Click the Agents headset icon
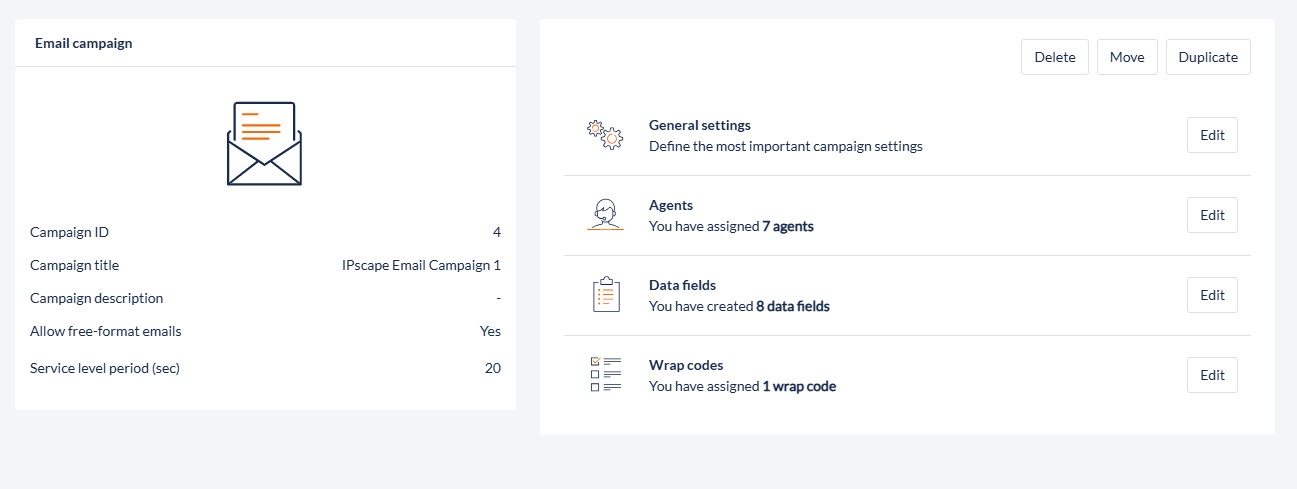1297x489 pixels. (605, 215)
